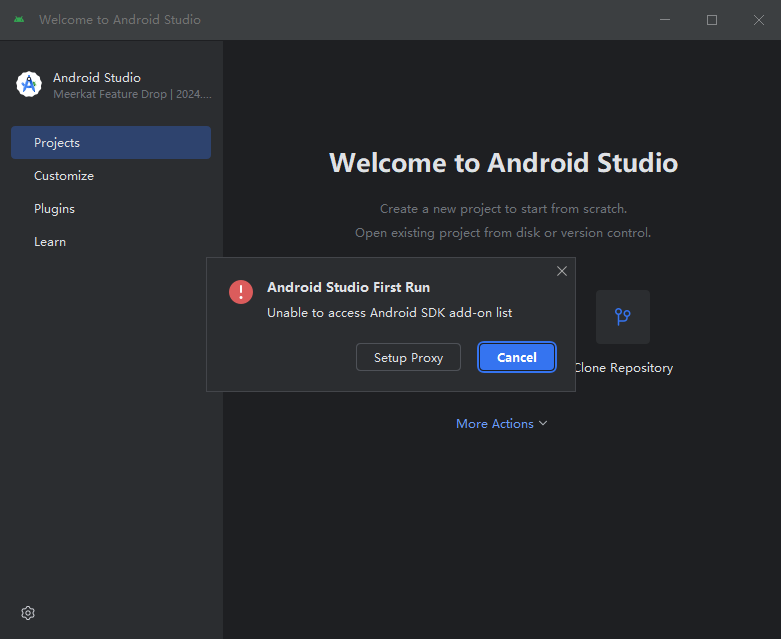Image resolution: width=781 pixels, height=639 pixels.
Task: Click the Meerkat Feature Drop version text
Action: pyautogui.click(x=132, y=94)
